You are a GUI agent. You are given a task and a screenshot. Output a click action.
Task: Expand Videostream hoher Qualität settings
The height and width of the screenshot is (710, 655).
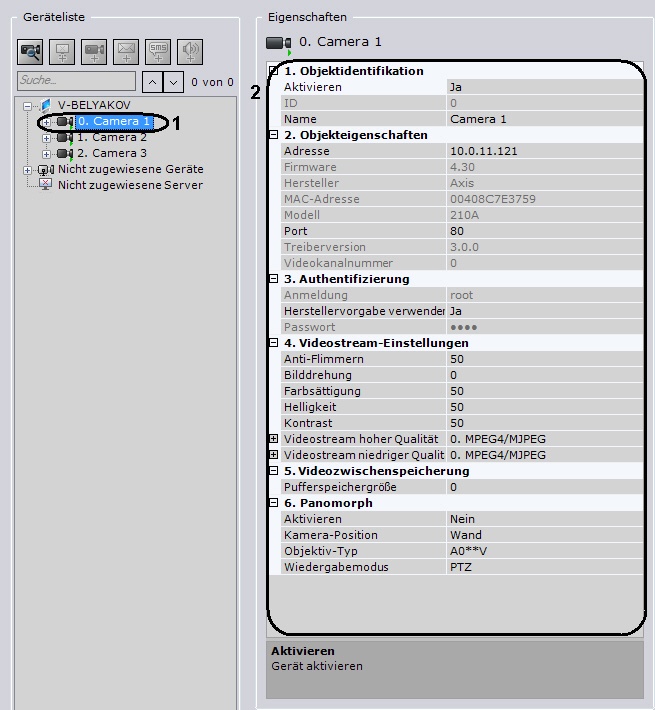(x=273, y=438)
